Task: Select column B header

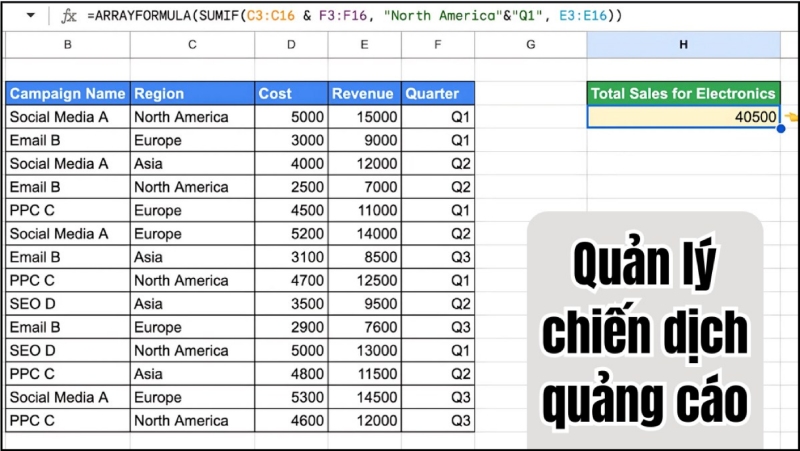Action: pyautogui.click(x=68, y=45)
